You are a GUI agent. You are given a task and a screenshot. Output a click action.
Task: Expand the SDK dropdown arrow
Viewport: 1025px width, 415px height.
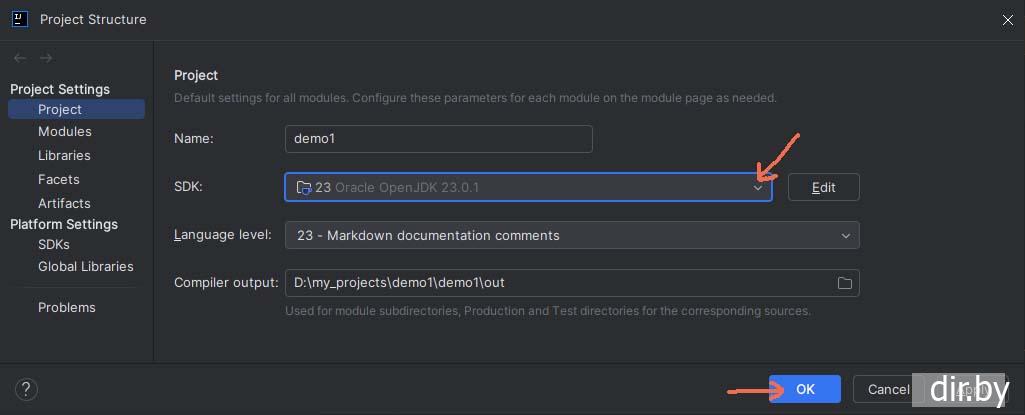point(758,188)
